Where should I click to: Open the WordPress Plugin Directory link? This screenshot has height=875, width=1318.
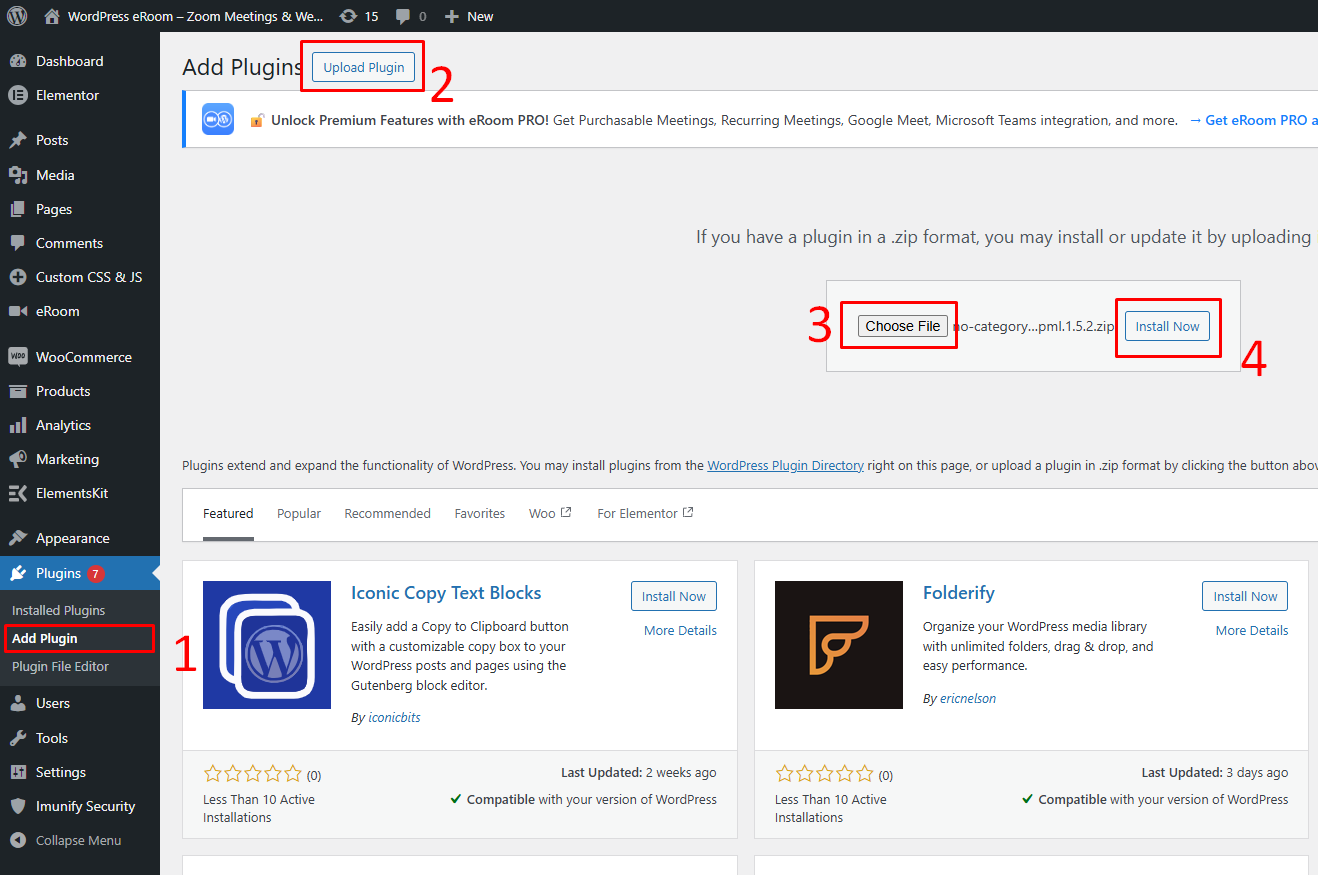click(785, 465)
